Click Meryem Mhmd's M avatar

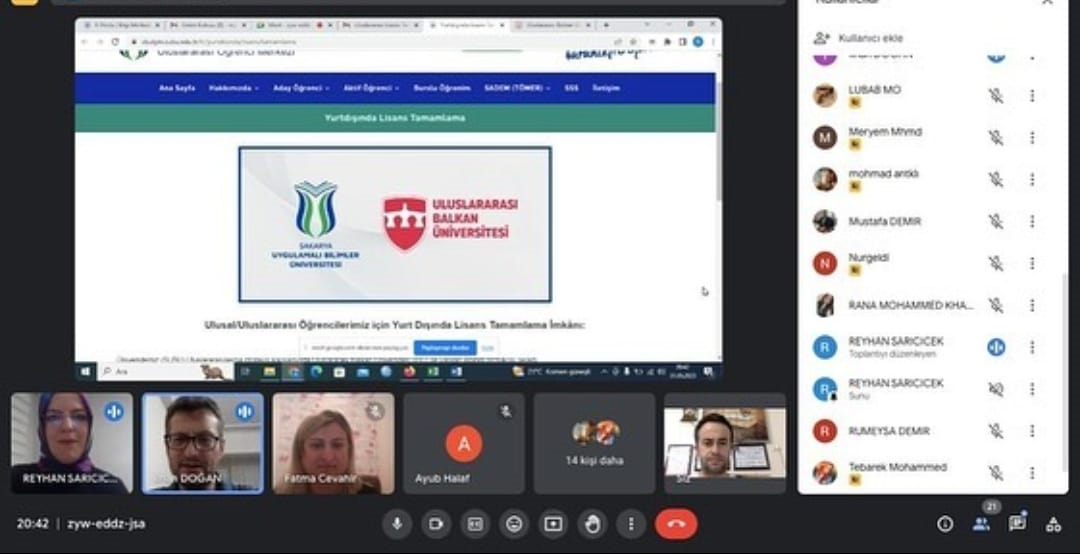(824, 137)
